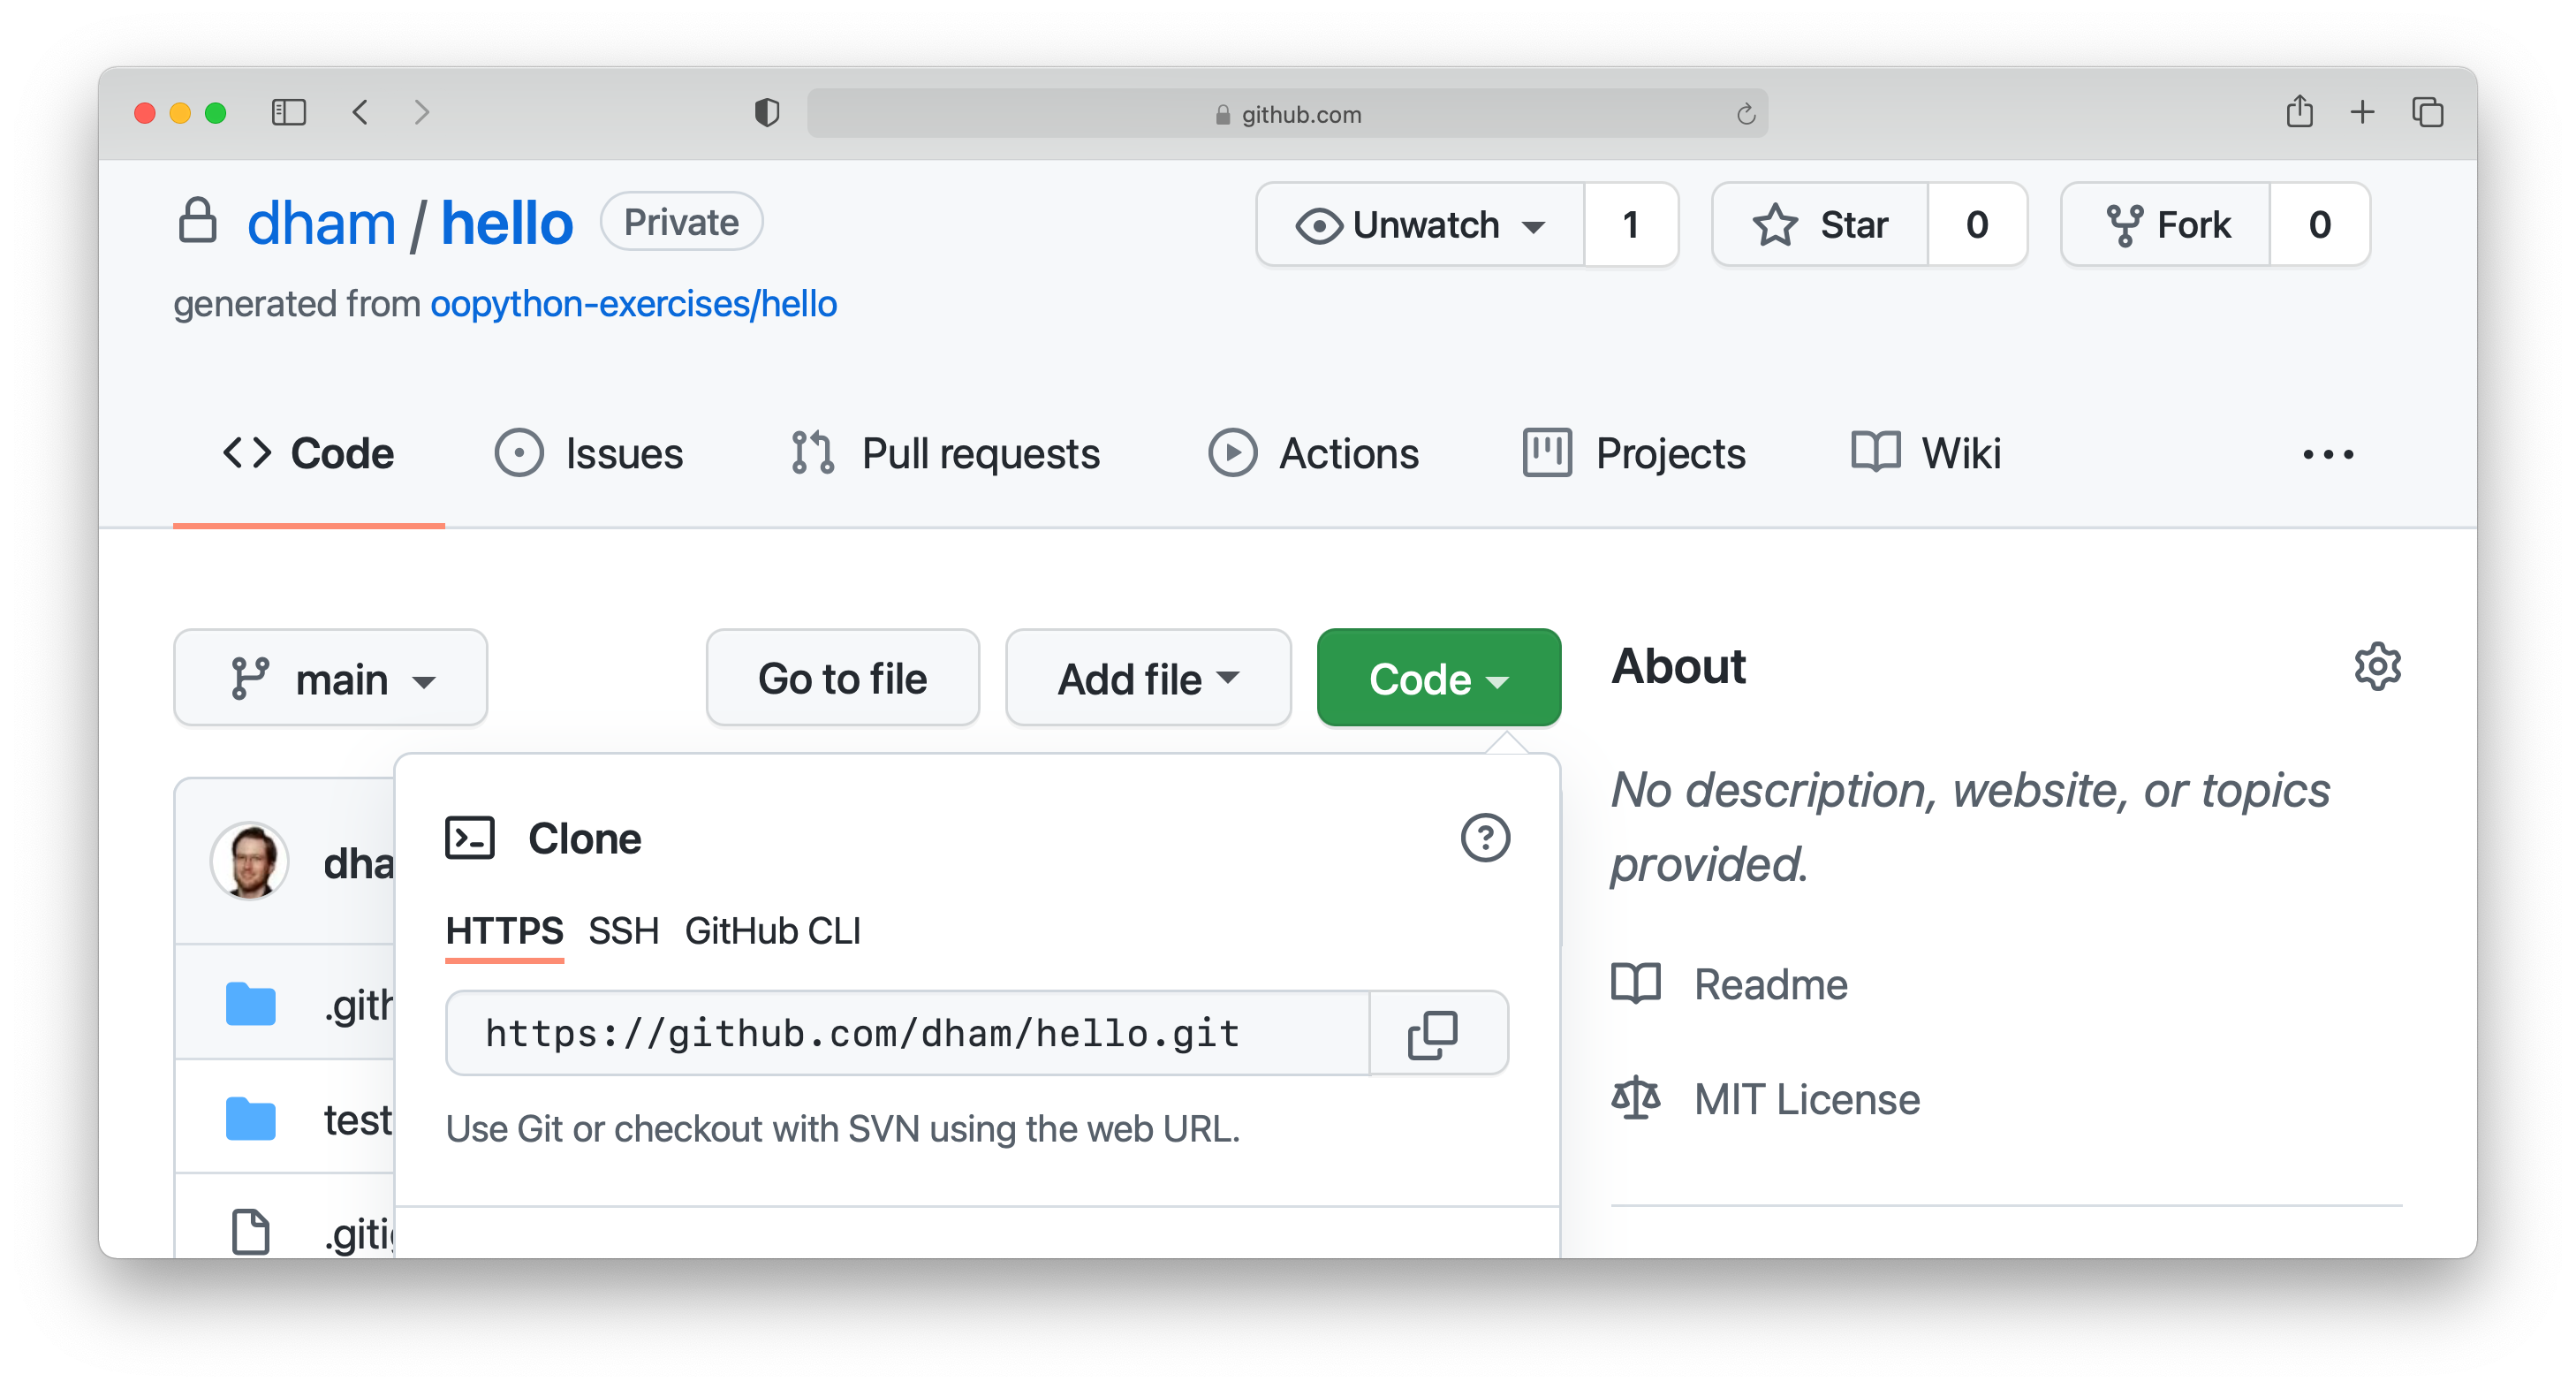The width and height of the screenshot is (2576, 1389).
Task: View the watchers count 1
Action: click(x=1630, y=224)
